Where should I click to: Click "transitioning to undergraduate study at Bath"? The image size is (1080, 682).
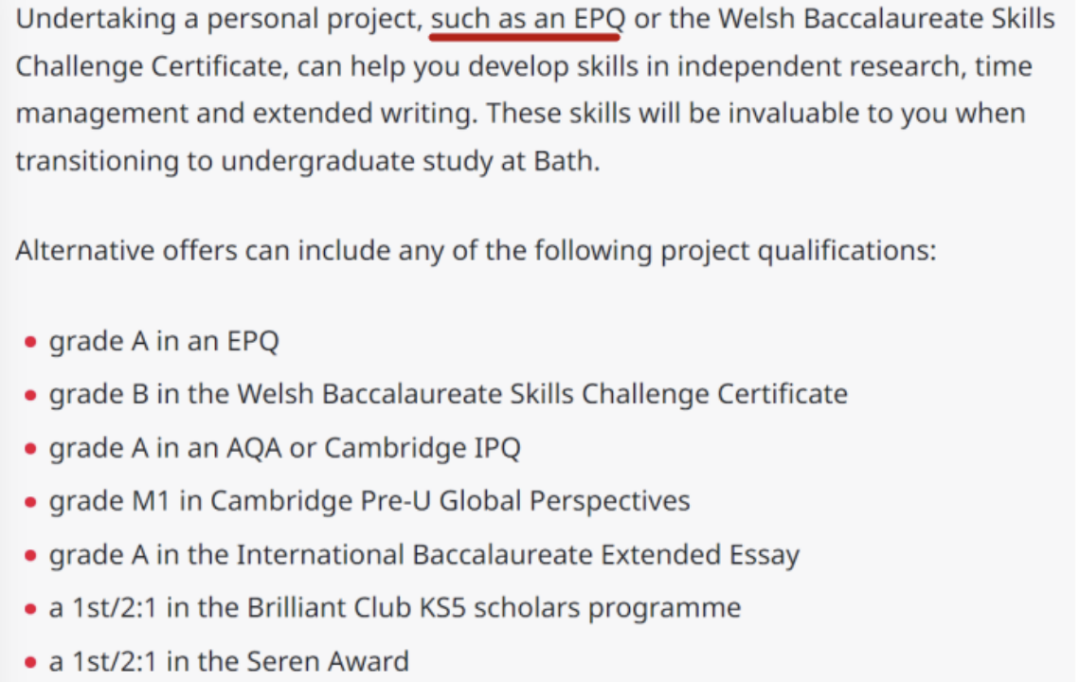[305, 161]
